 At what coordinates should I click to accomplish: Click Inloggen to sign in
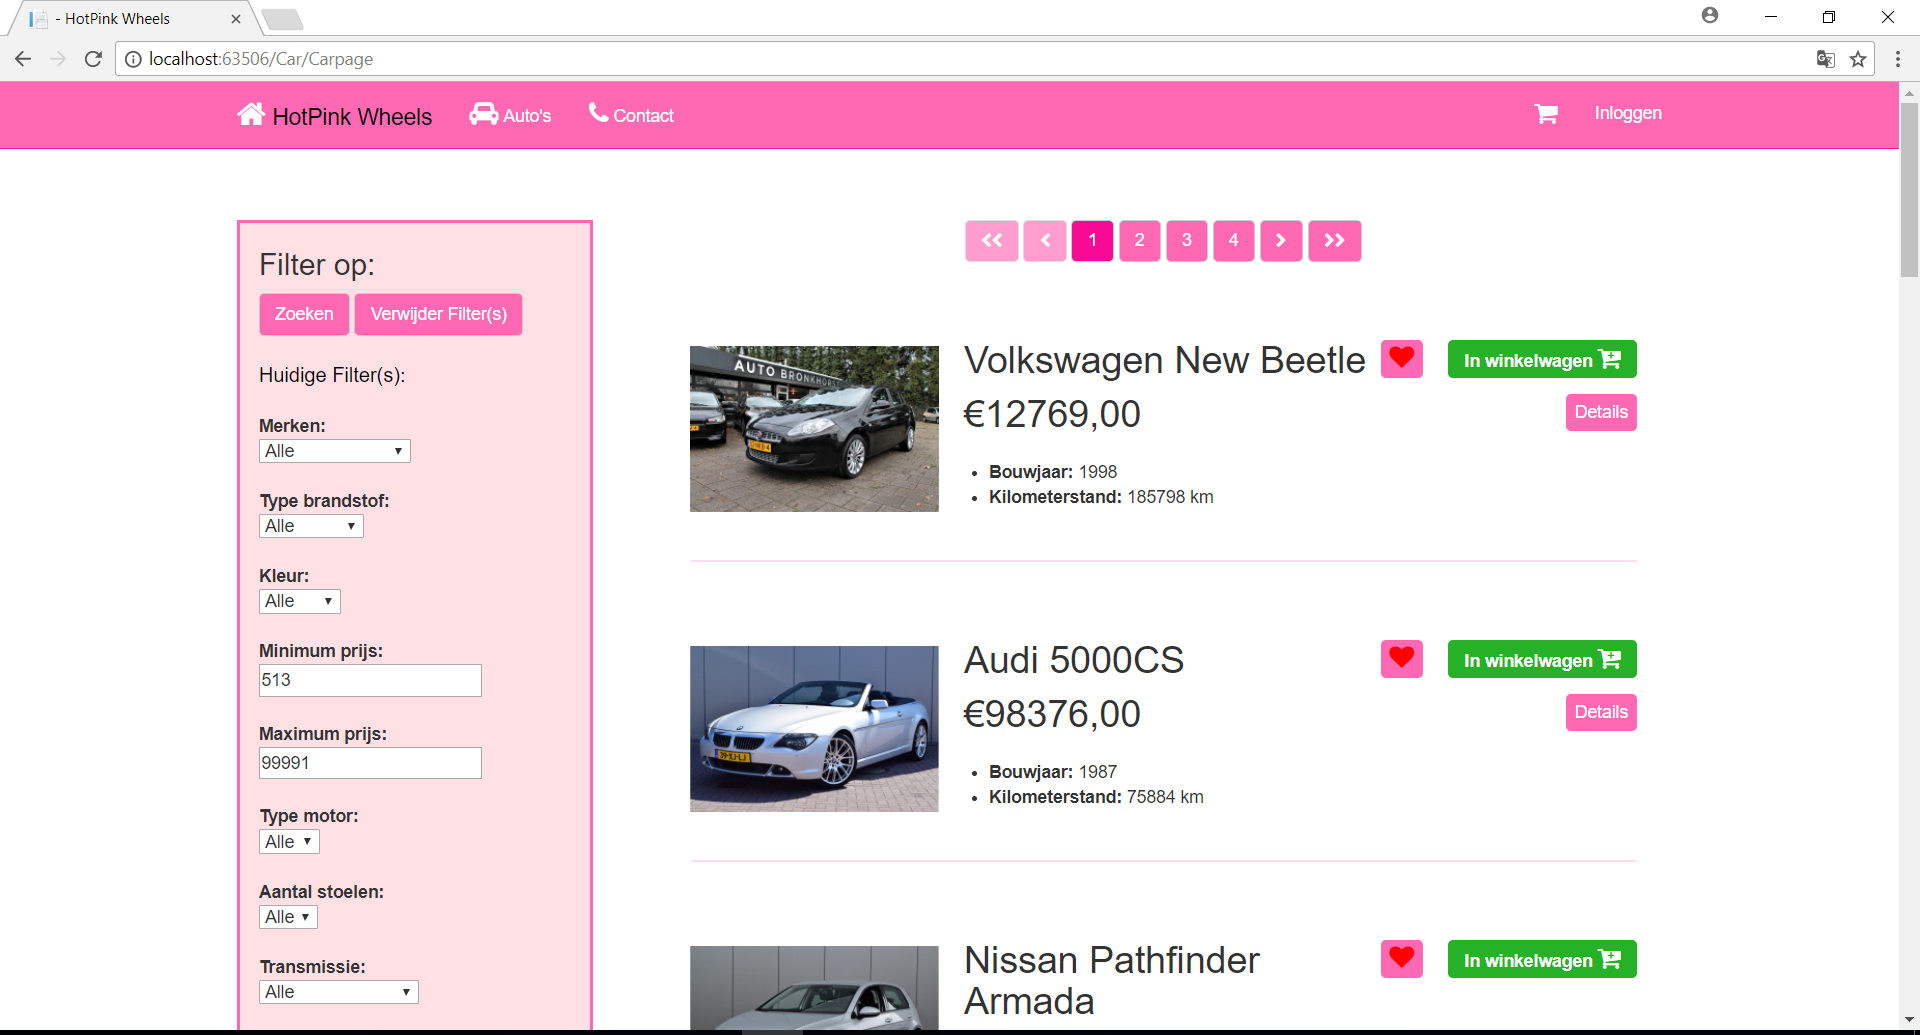point(1628,113)
